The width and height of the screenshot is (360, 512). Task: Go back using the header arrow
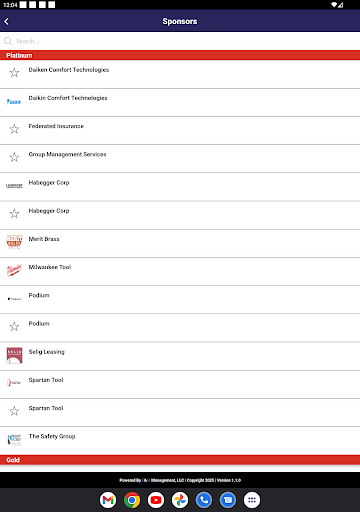[7, 21]
